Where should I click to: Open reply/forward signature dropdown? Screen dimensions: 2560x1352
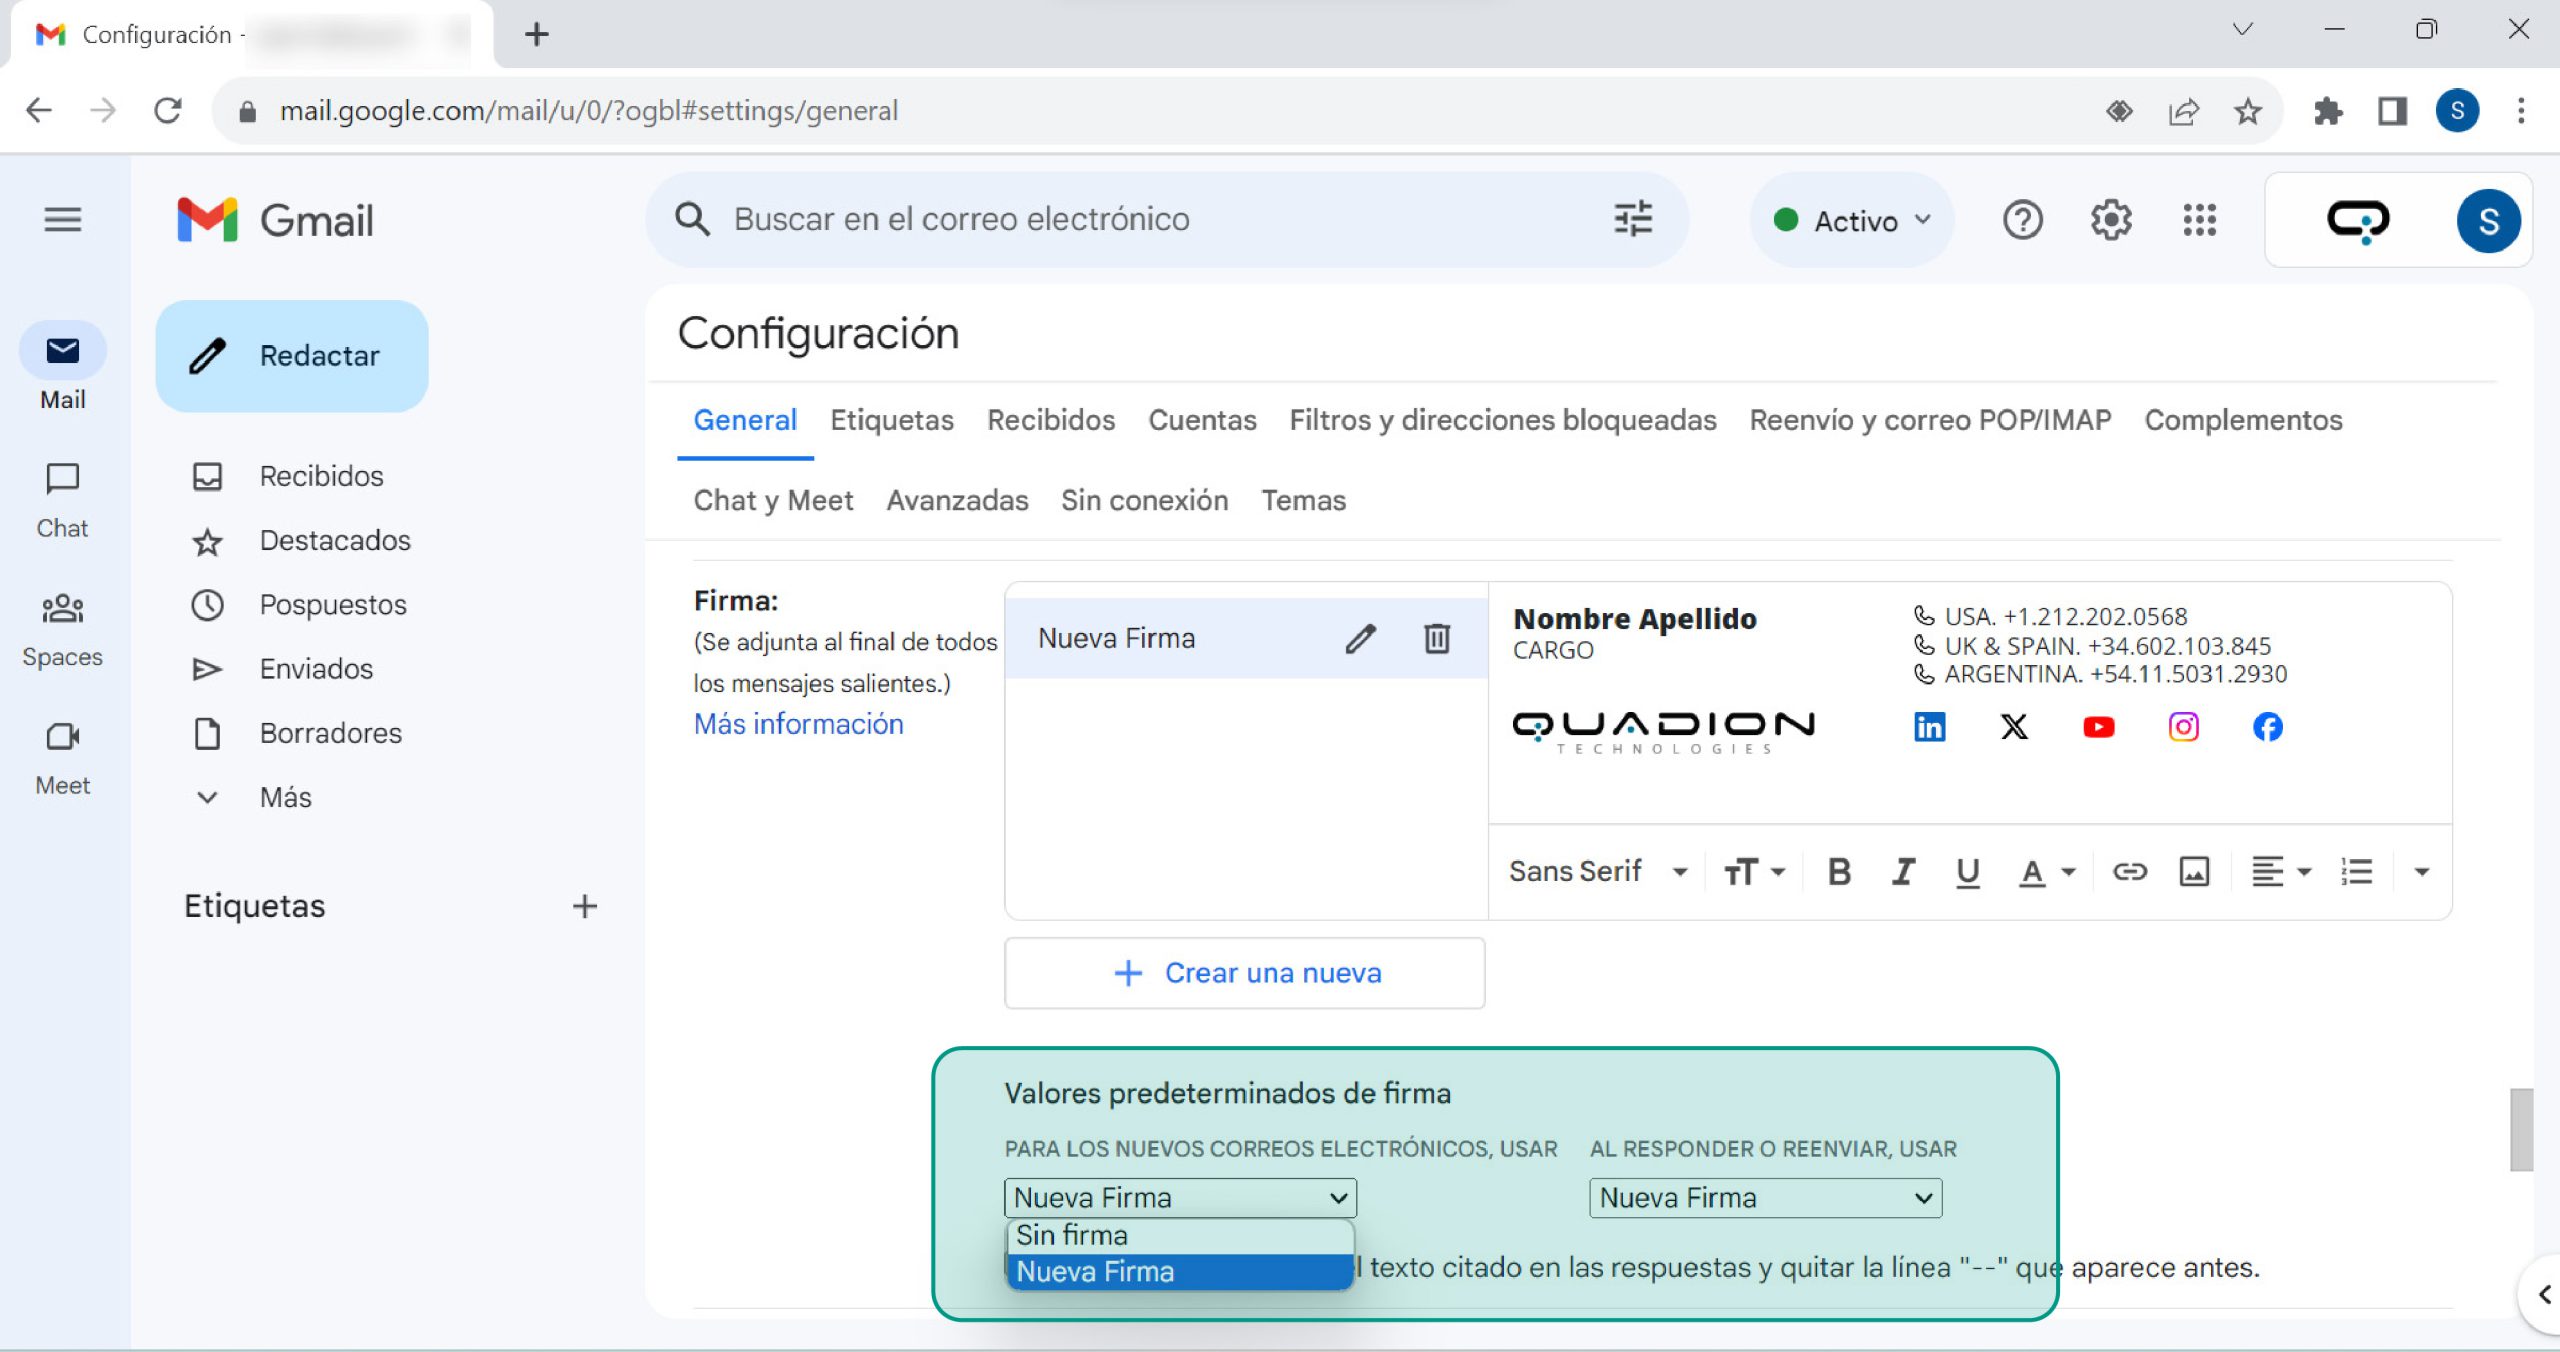[x=1765, y=1198]
